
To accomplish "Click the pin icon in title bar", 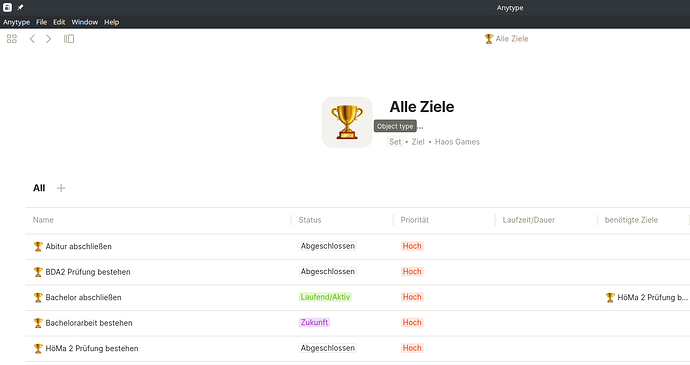I will (20, 7).
